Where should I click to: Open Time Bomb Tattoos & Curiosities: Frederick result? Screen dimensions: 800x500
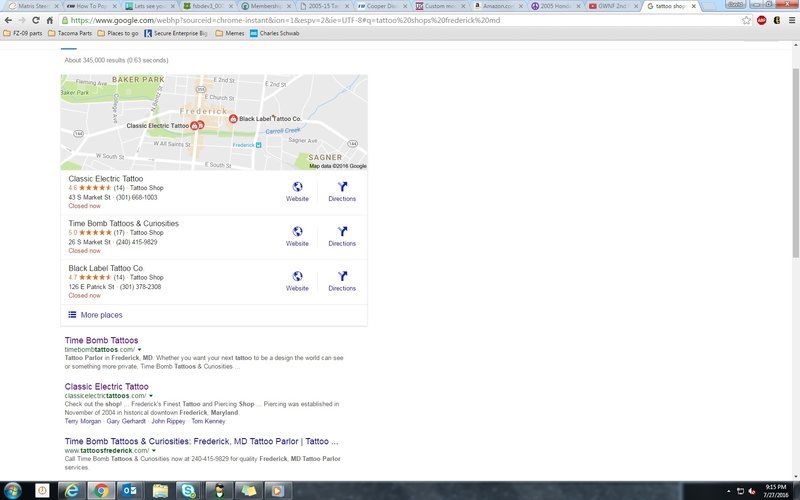pos(201,441)
